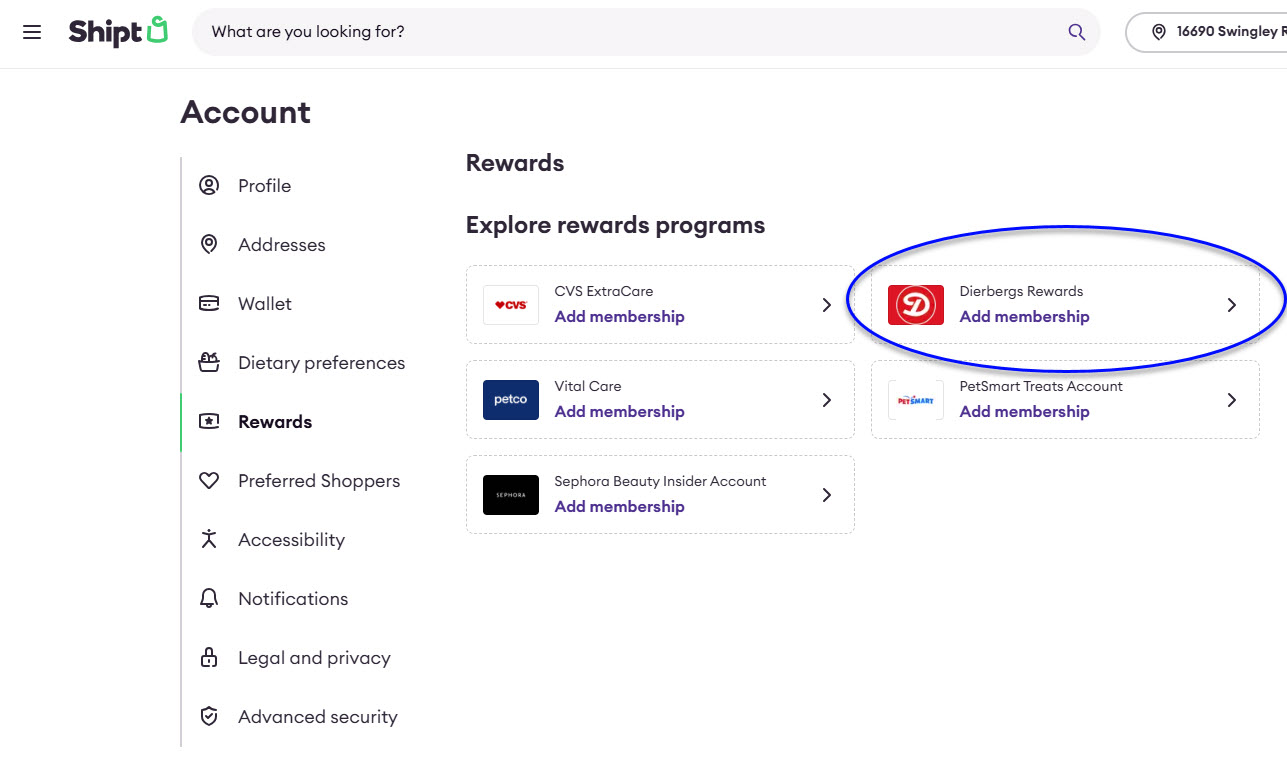Click the 'Vital Care' program name
Viewport: 1287px width, 784px height.
point(588,386)
